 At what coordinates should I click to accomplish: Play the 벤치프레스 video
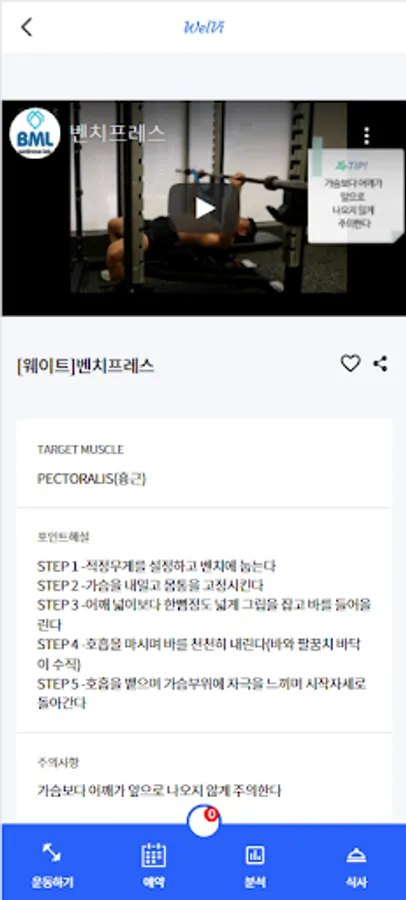pos(204,208)
